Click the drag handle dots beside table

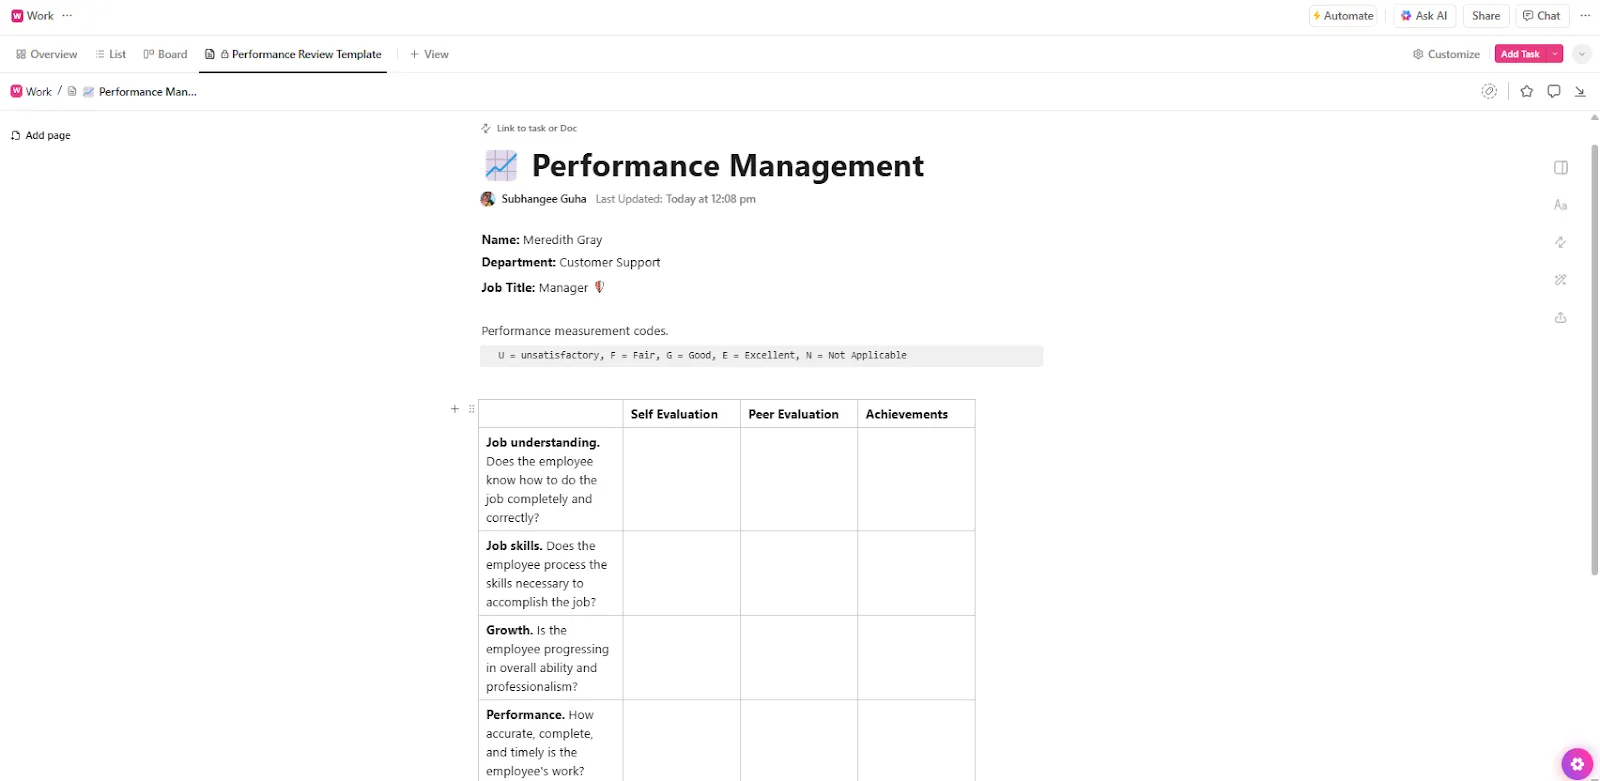click(472, 409)
